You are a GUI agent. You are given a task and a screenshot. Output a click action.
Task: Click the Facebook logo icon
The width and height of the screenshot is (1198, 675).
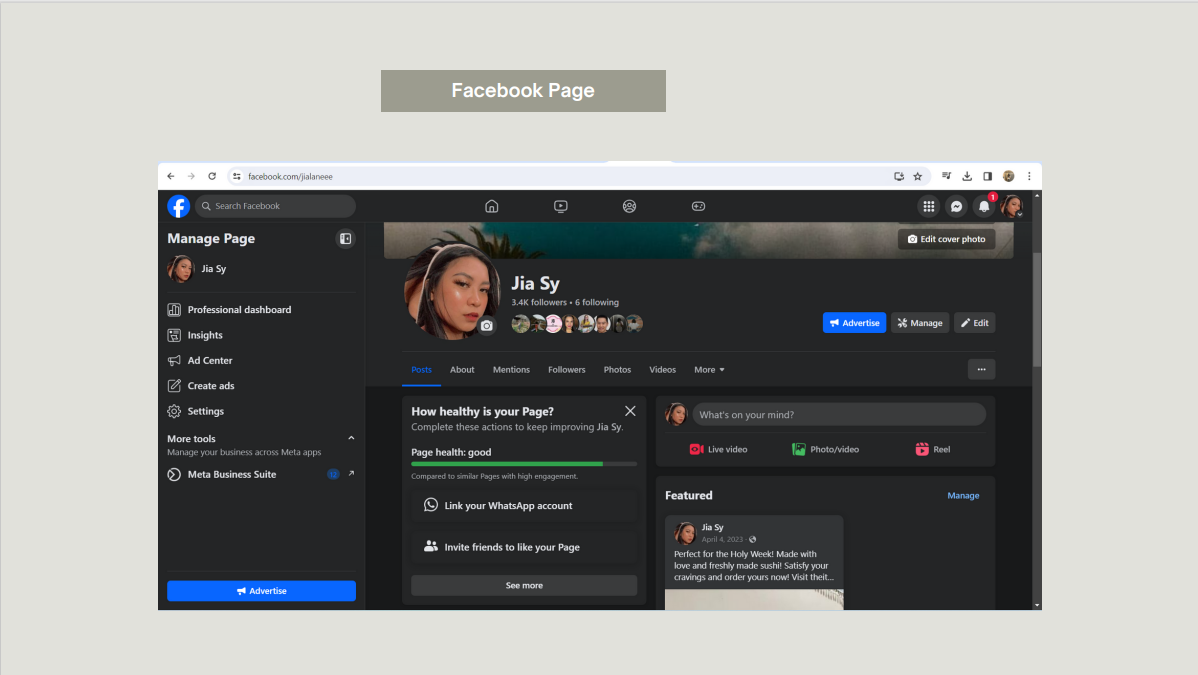pyautogui.click(x=178, y=206)
